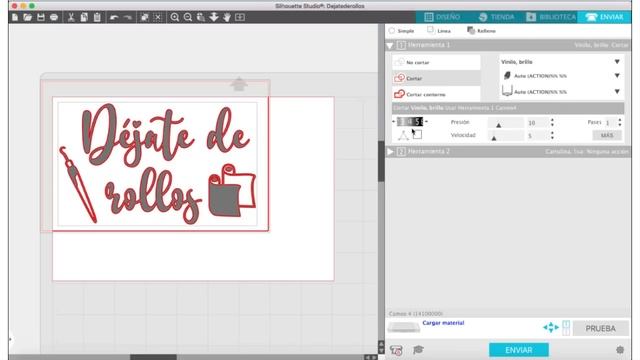The width and height of the screenshot is (640, 360).
Task: Click the MÁS button
Action: pyautogui.click(x=607, y=136)
